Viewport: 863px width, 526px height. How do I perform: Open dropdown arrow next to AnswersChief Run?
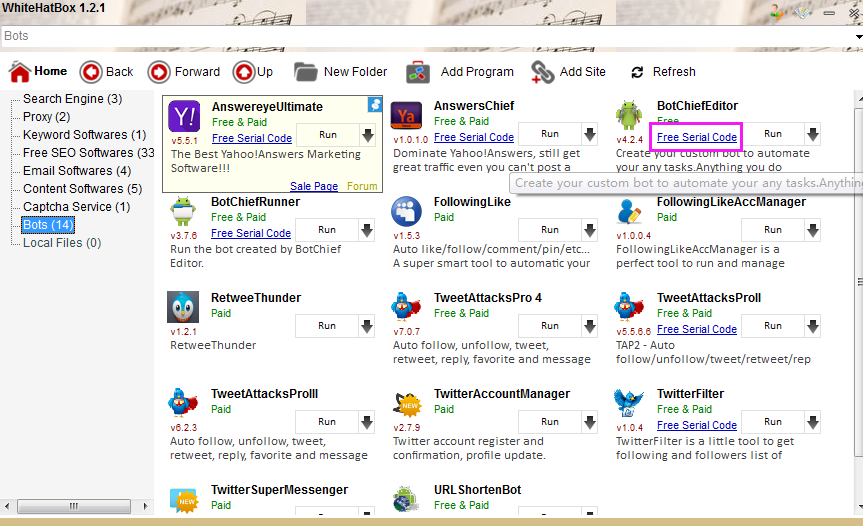point(590,135)
